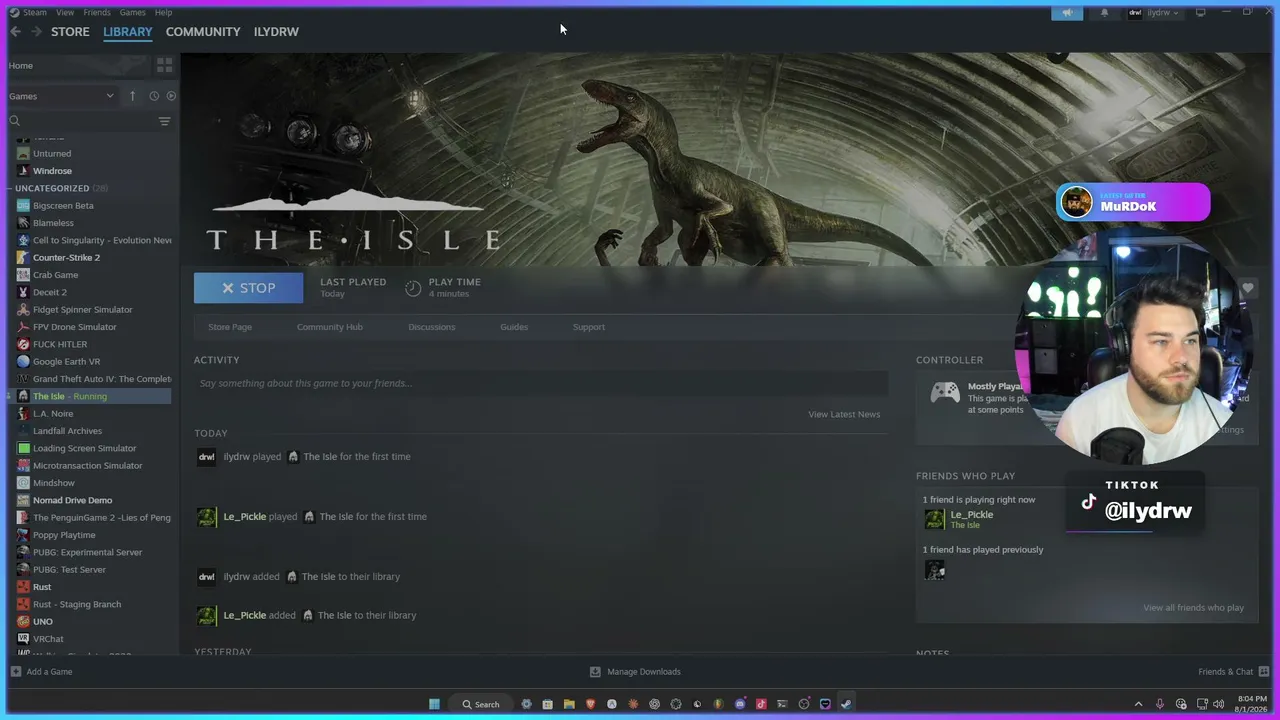
Task: Select the LIBRARY tab
Action: (128, 32)
